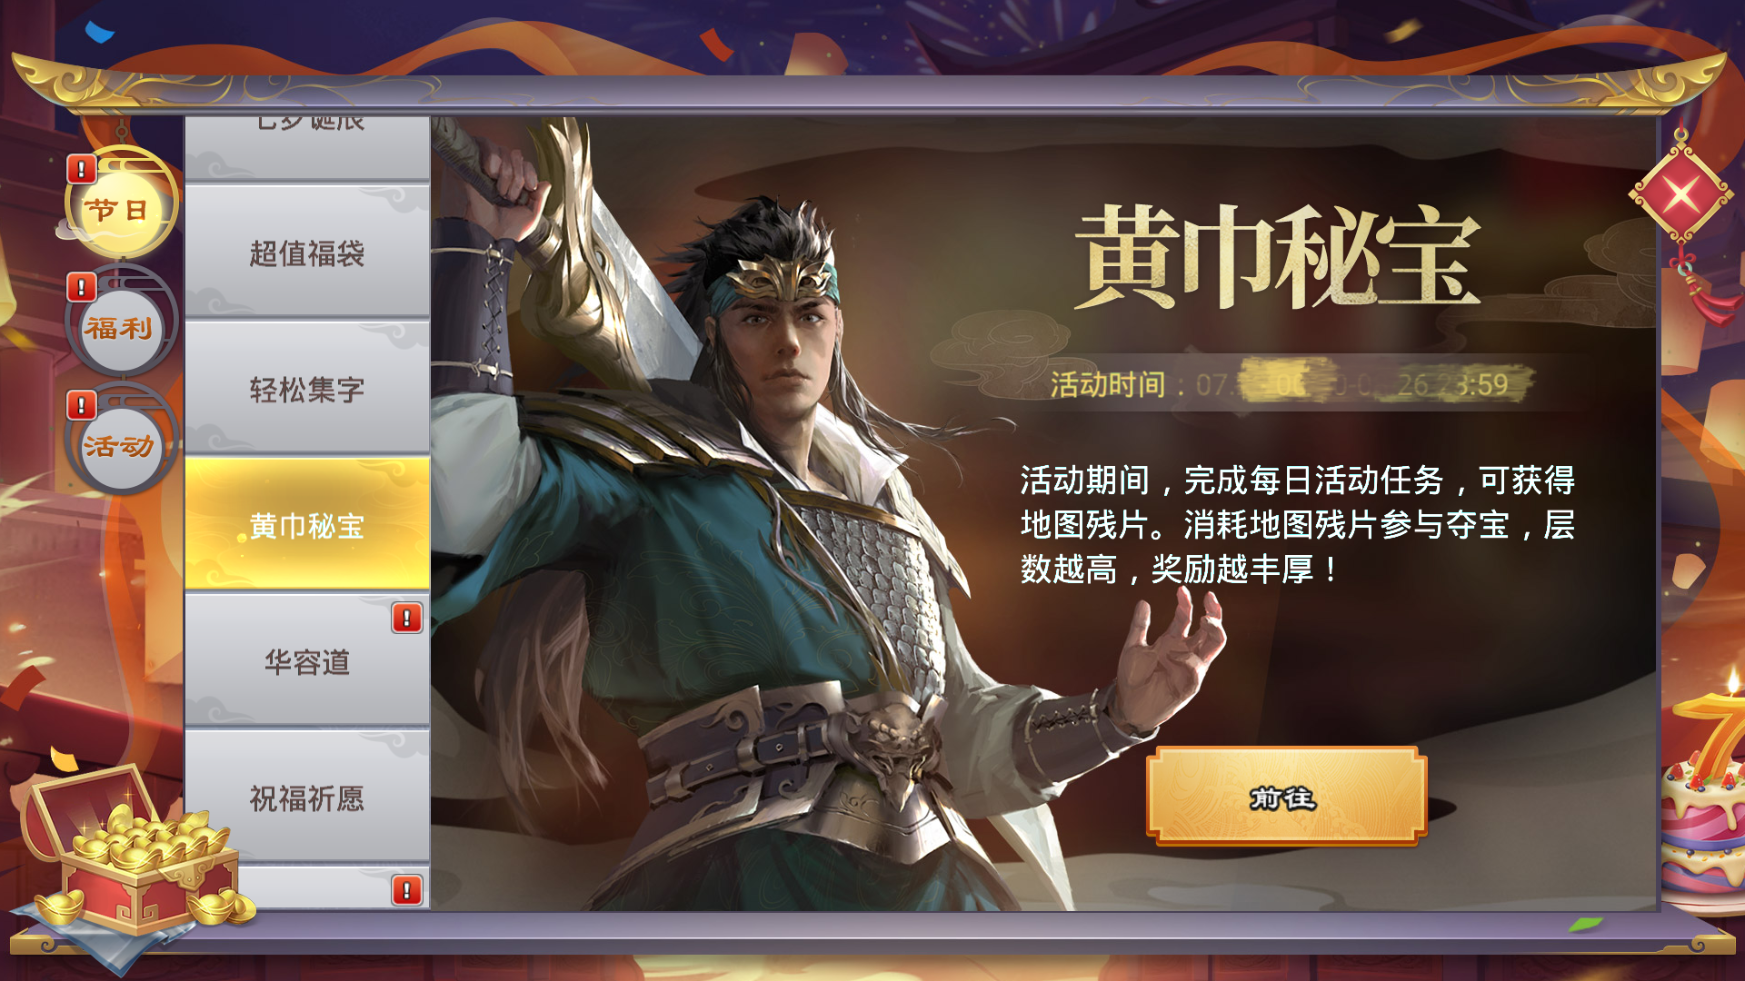Click the partially hidden bottom tab with alert
The image size is (1745, 981).
(307, 888)
